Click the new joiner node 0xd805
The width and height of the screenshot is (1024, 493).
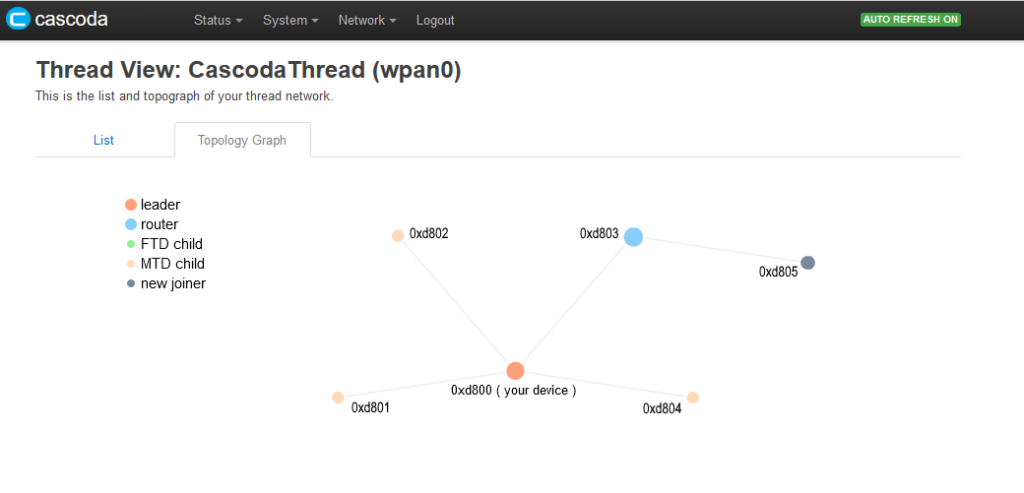click(x=808, y=263)
